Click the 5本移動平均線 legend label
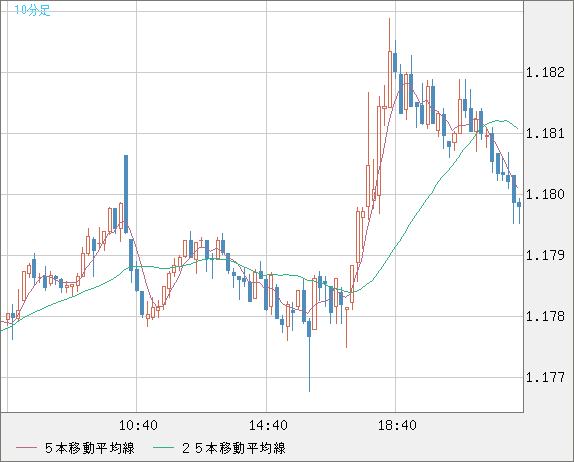 tap(90, 448)
